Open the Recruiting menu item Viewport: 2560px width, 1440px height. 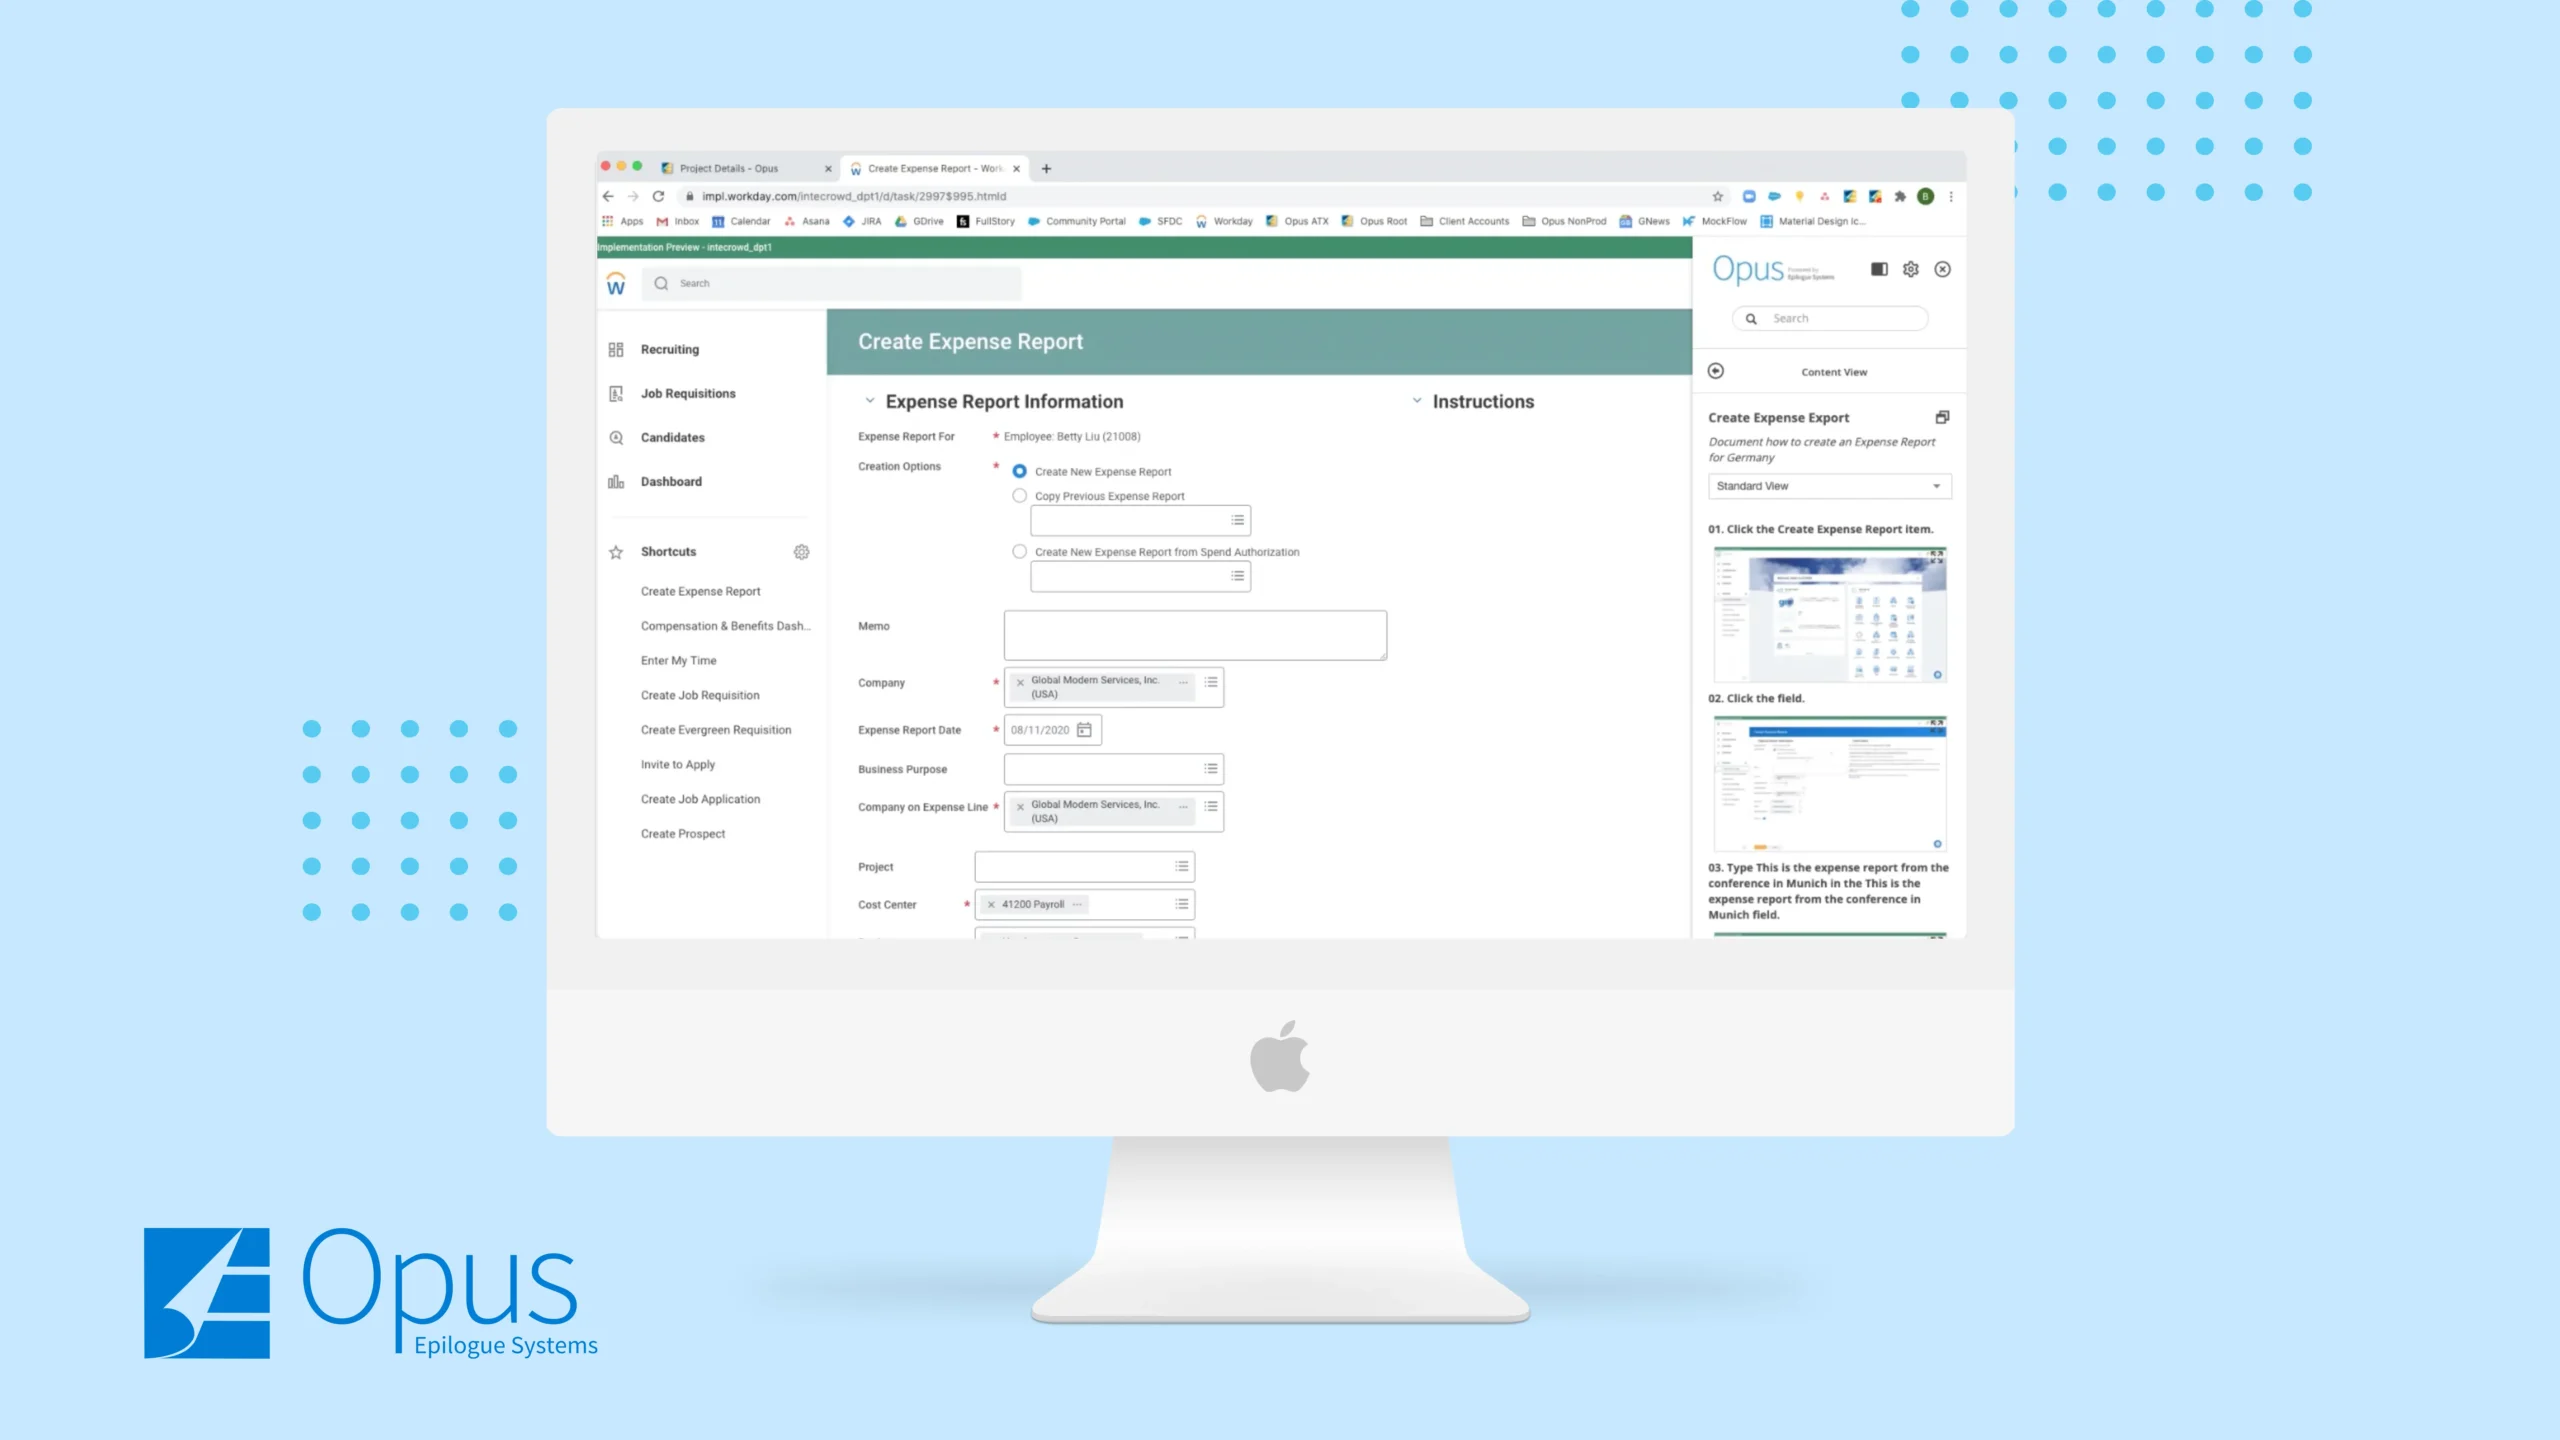click(670, 350)
